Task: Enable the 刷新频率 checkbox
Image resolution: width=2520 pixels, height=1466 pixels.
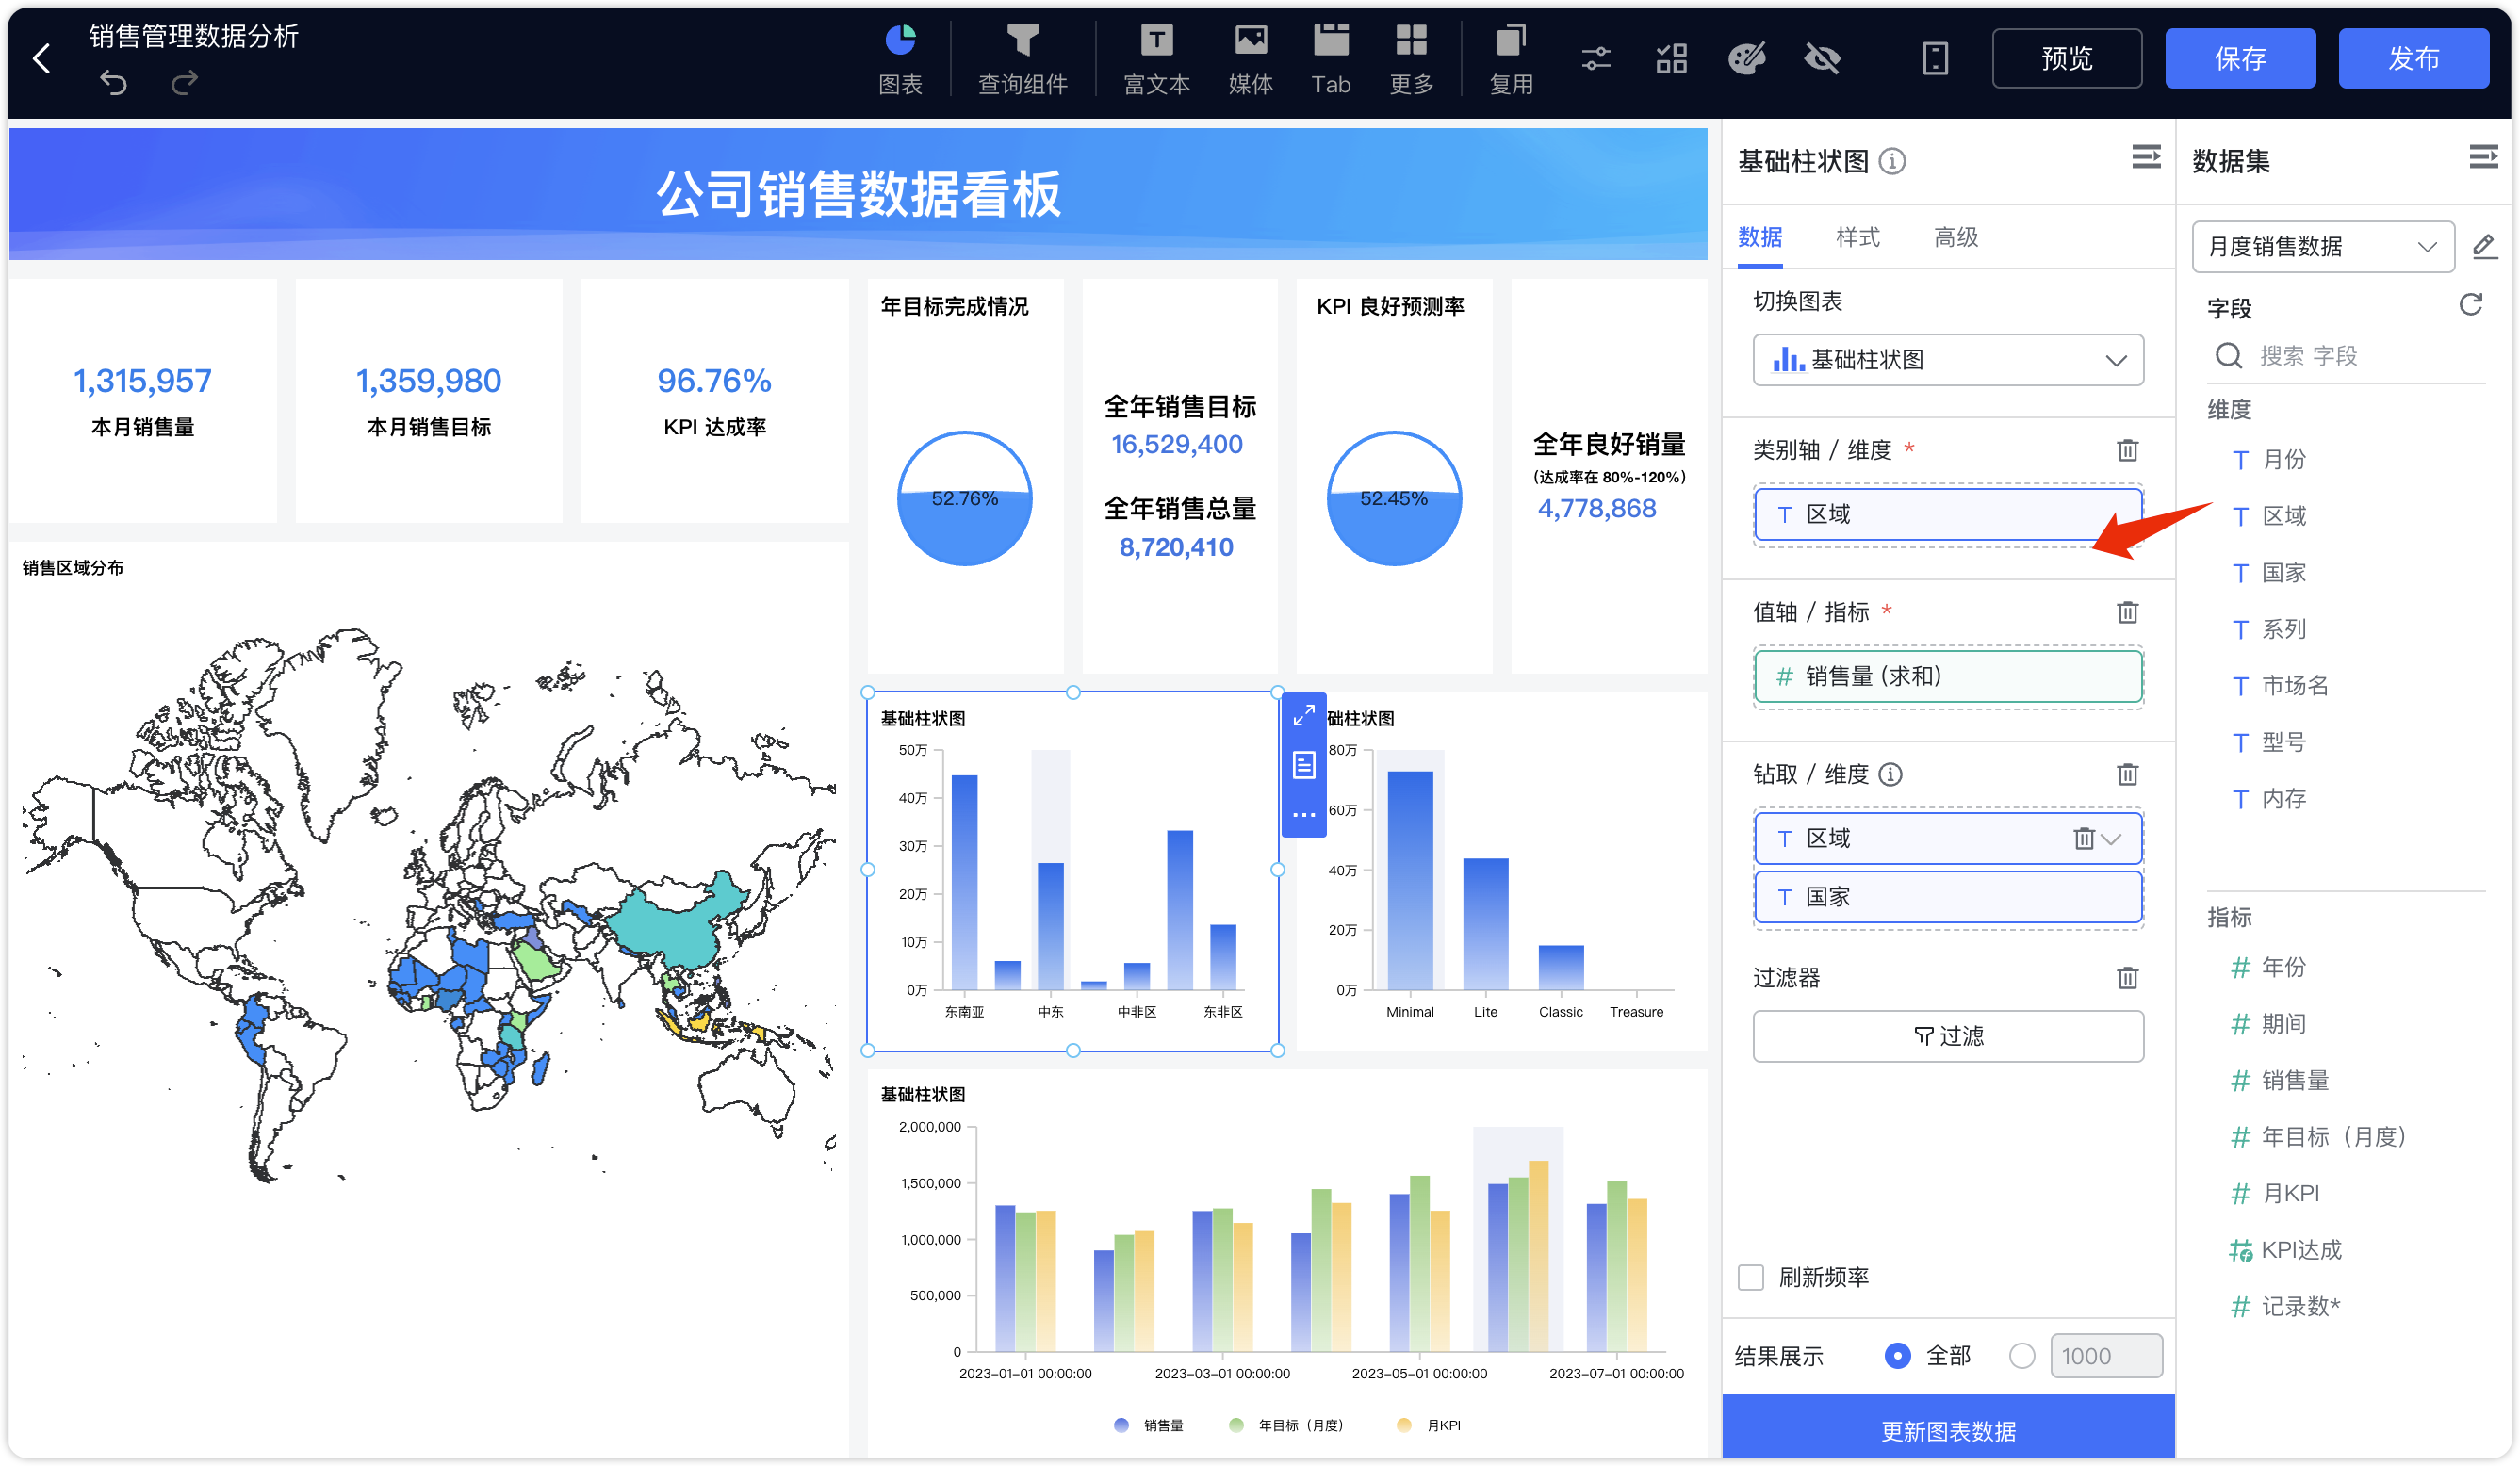Action: (1750, 1277)
